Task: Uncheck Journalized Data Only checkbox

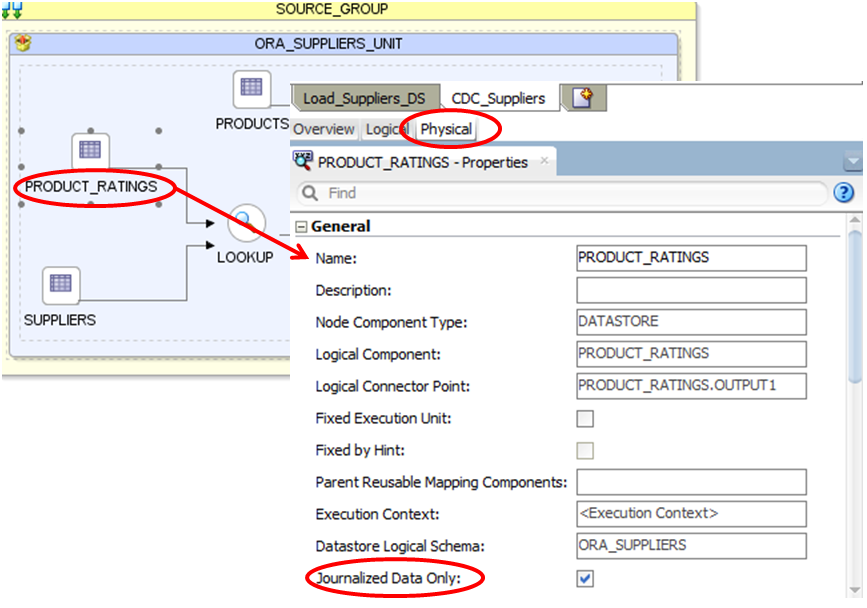Action: [585, 579]
